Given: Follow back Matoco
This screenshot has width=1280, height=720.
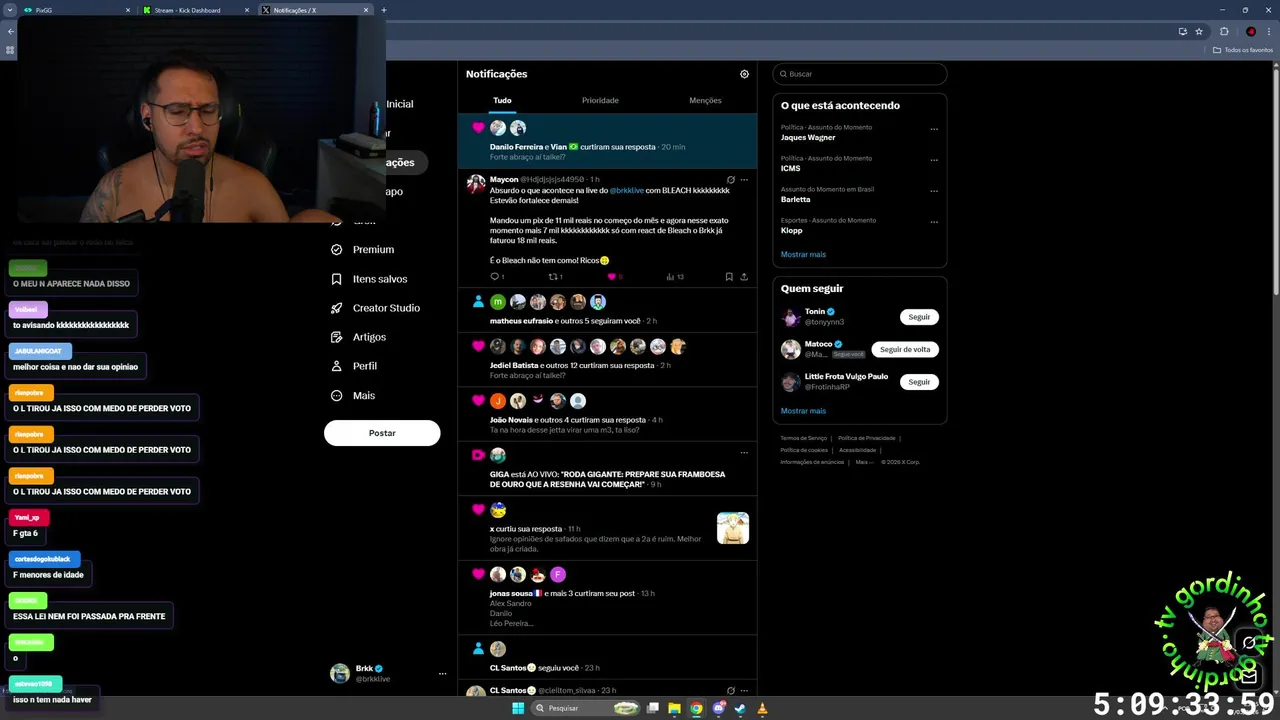Looking at the screenshot, I should pyautogui.click(x=905, y=349).
